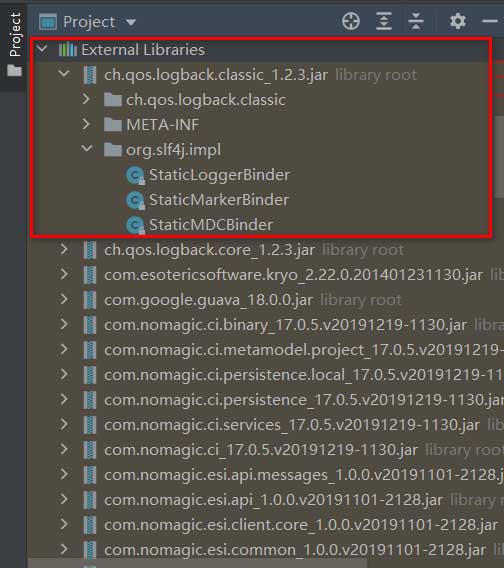Expand ch.qos.logback.core_1.2.3.jar node

[64, 249]
